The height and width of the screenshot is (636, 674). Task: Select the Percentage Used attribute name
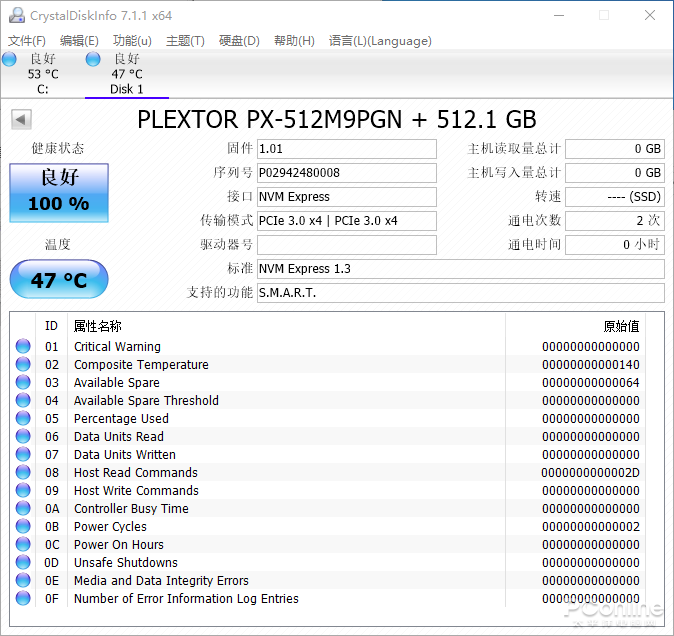pos(121,419)
